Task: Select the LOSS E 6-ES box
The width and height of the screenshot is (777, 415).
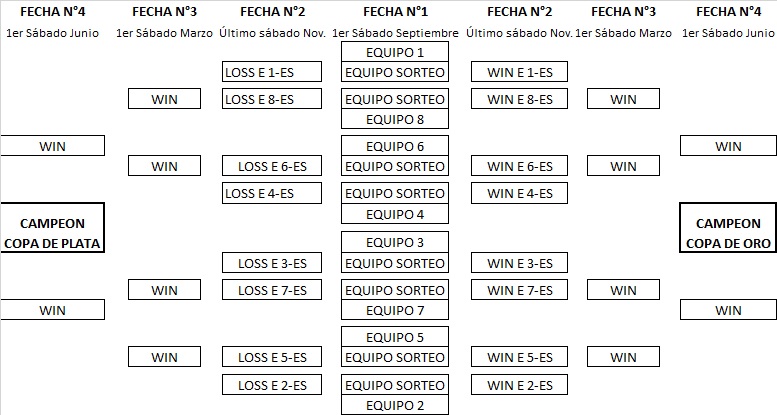Action: 272,166
